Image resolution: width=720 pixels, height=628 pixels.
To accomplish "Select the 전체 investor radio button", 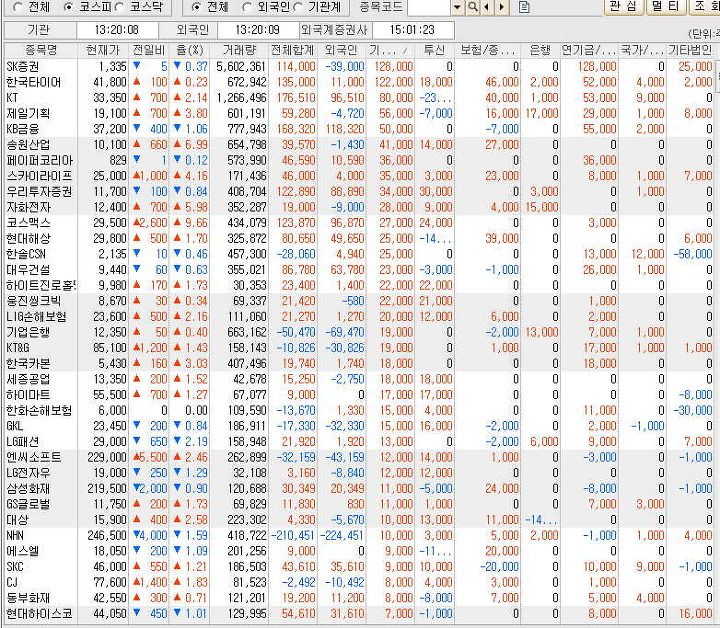I will pos(197,7).
